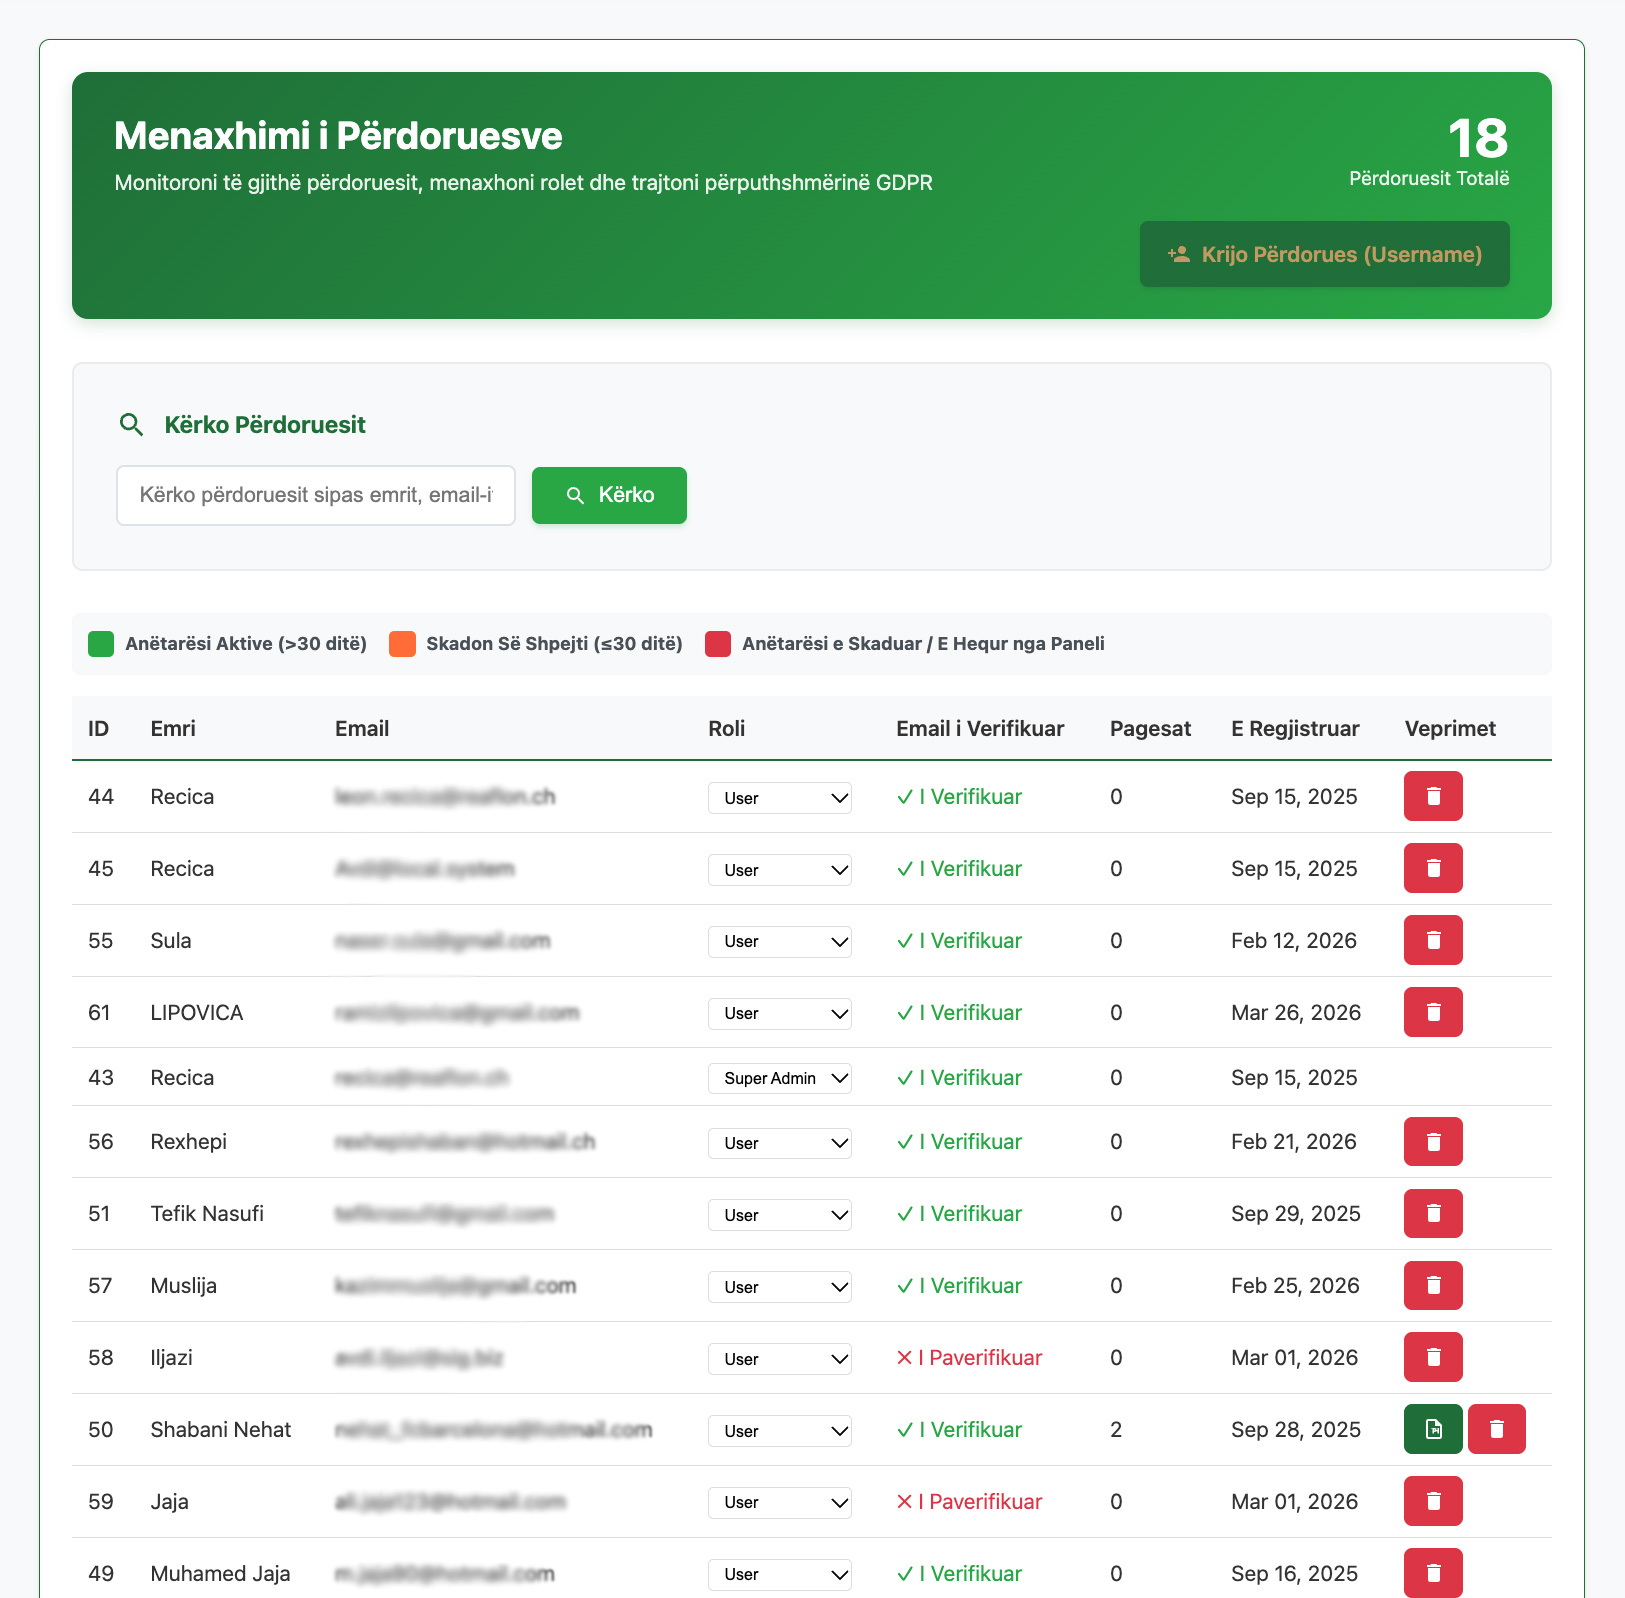The height and width of the screenshot is (1598, 1625).
Task: Click green Anëtarësi Aktive legend swatch
Action: coord(101,644)
